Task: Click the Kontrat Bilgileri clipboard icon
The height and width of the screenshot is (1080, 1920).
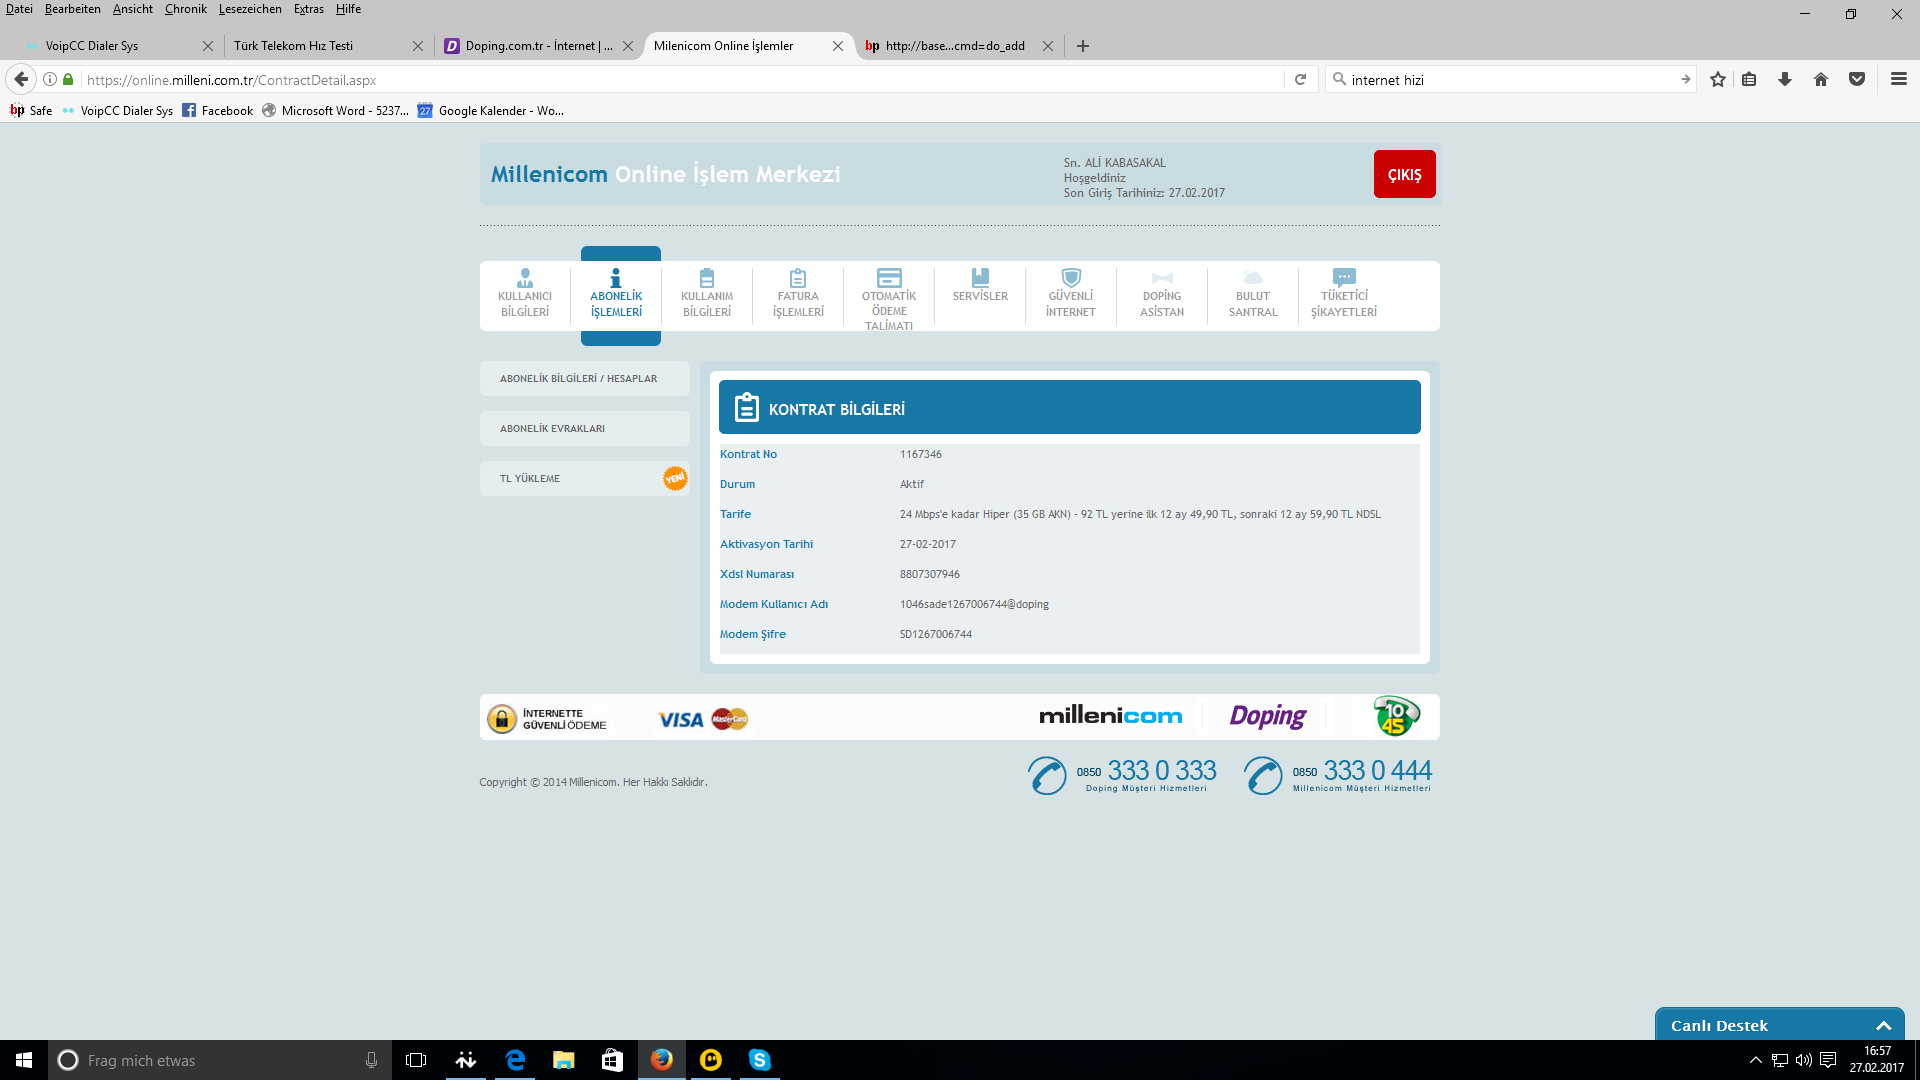Action: pos(747,407)
